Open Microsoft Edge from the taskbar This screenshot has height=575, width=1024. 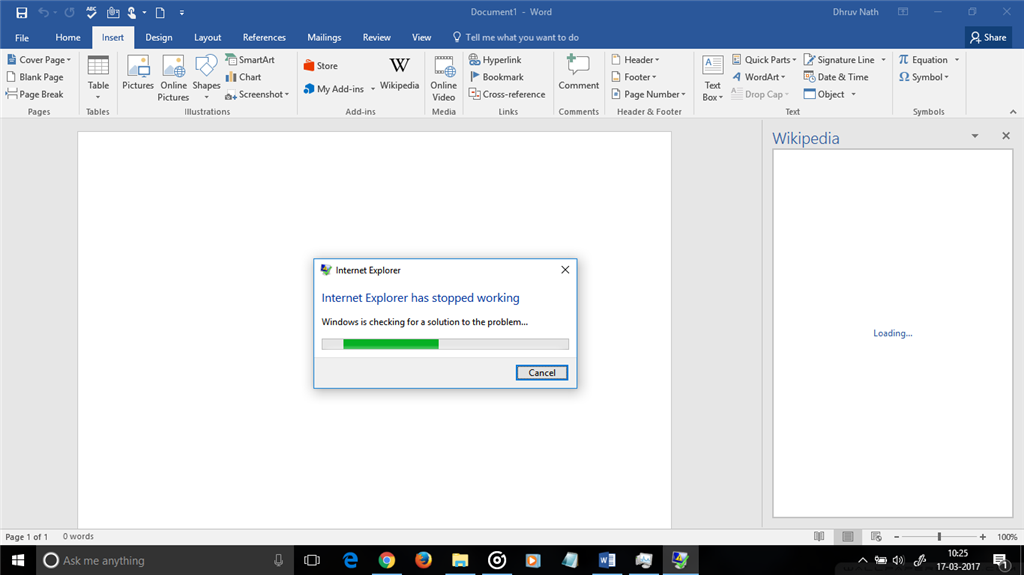point(351,560)
